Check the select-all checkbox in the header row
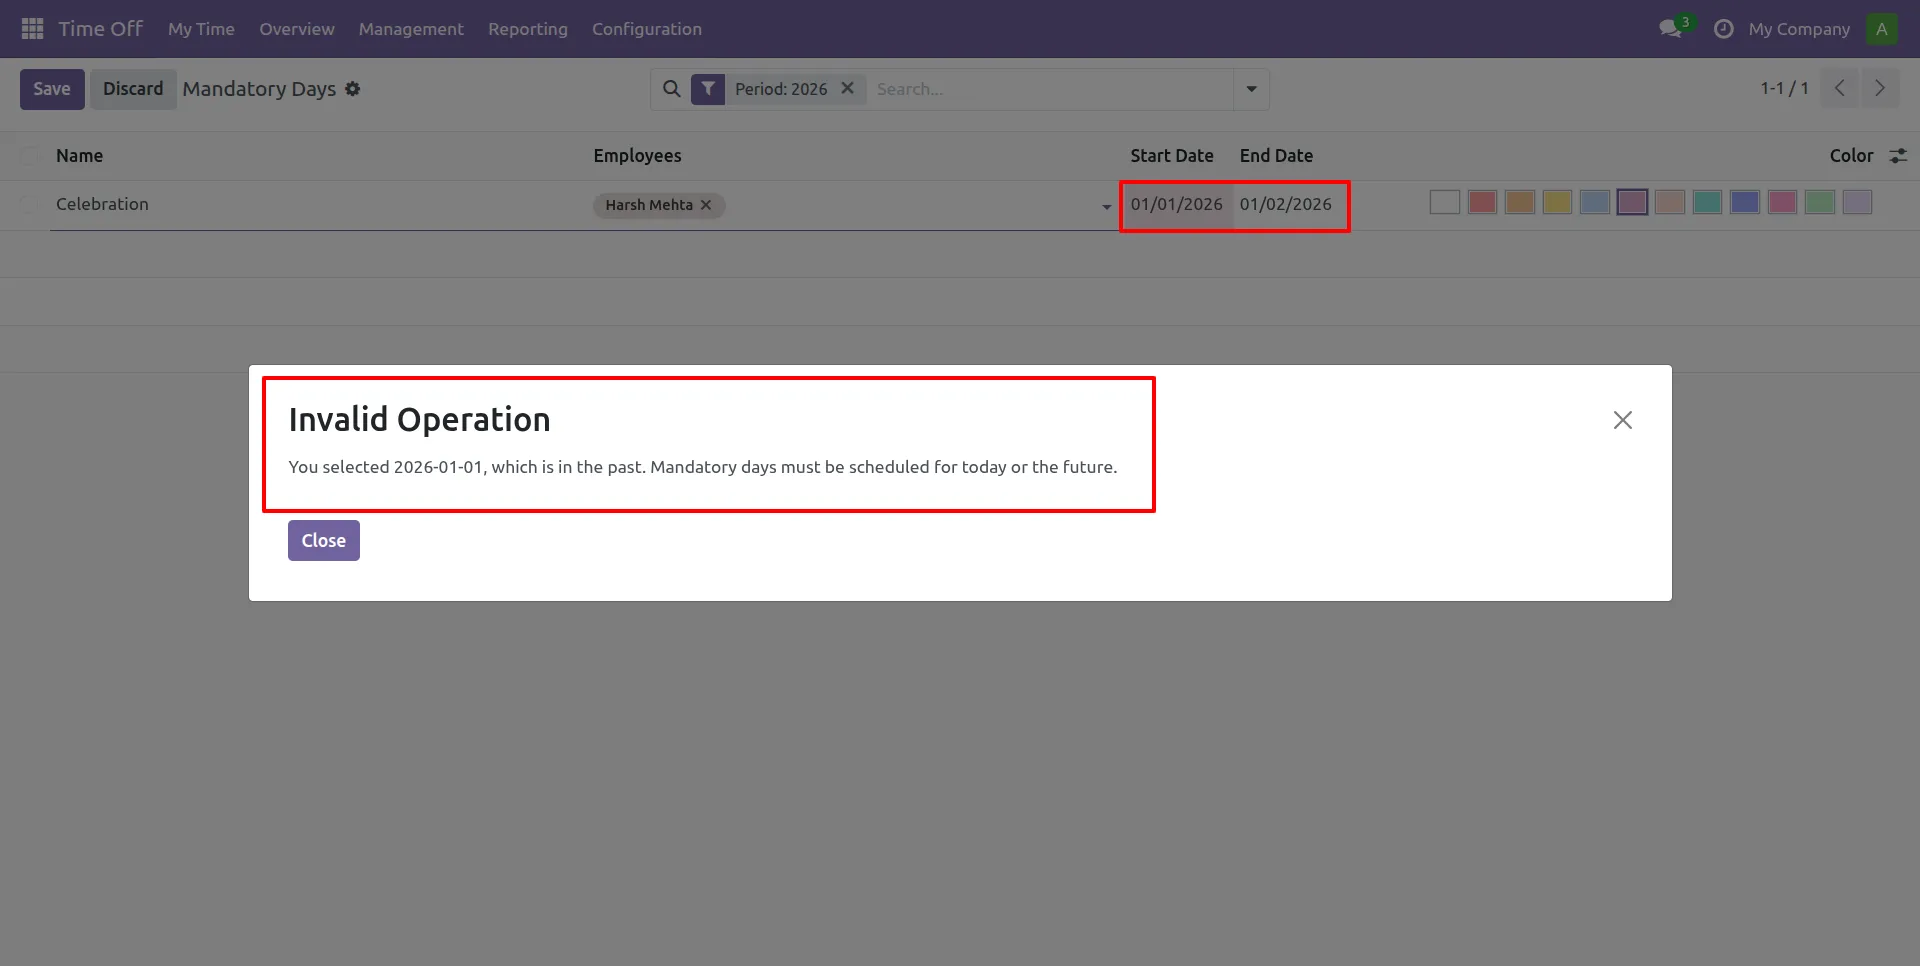This screenshot has width=1920, height=966. click(x=29, y=156)
